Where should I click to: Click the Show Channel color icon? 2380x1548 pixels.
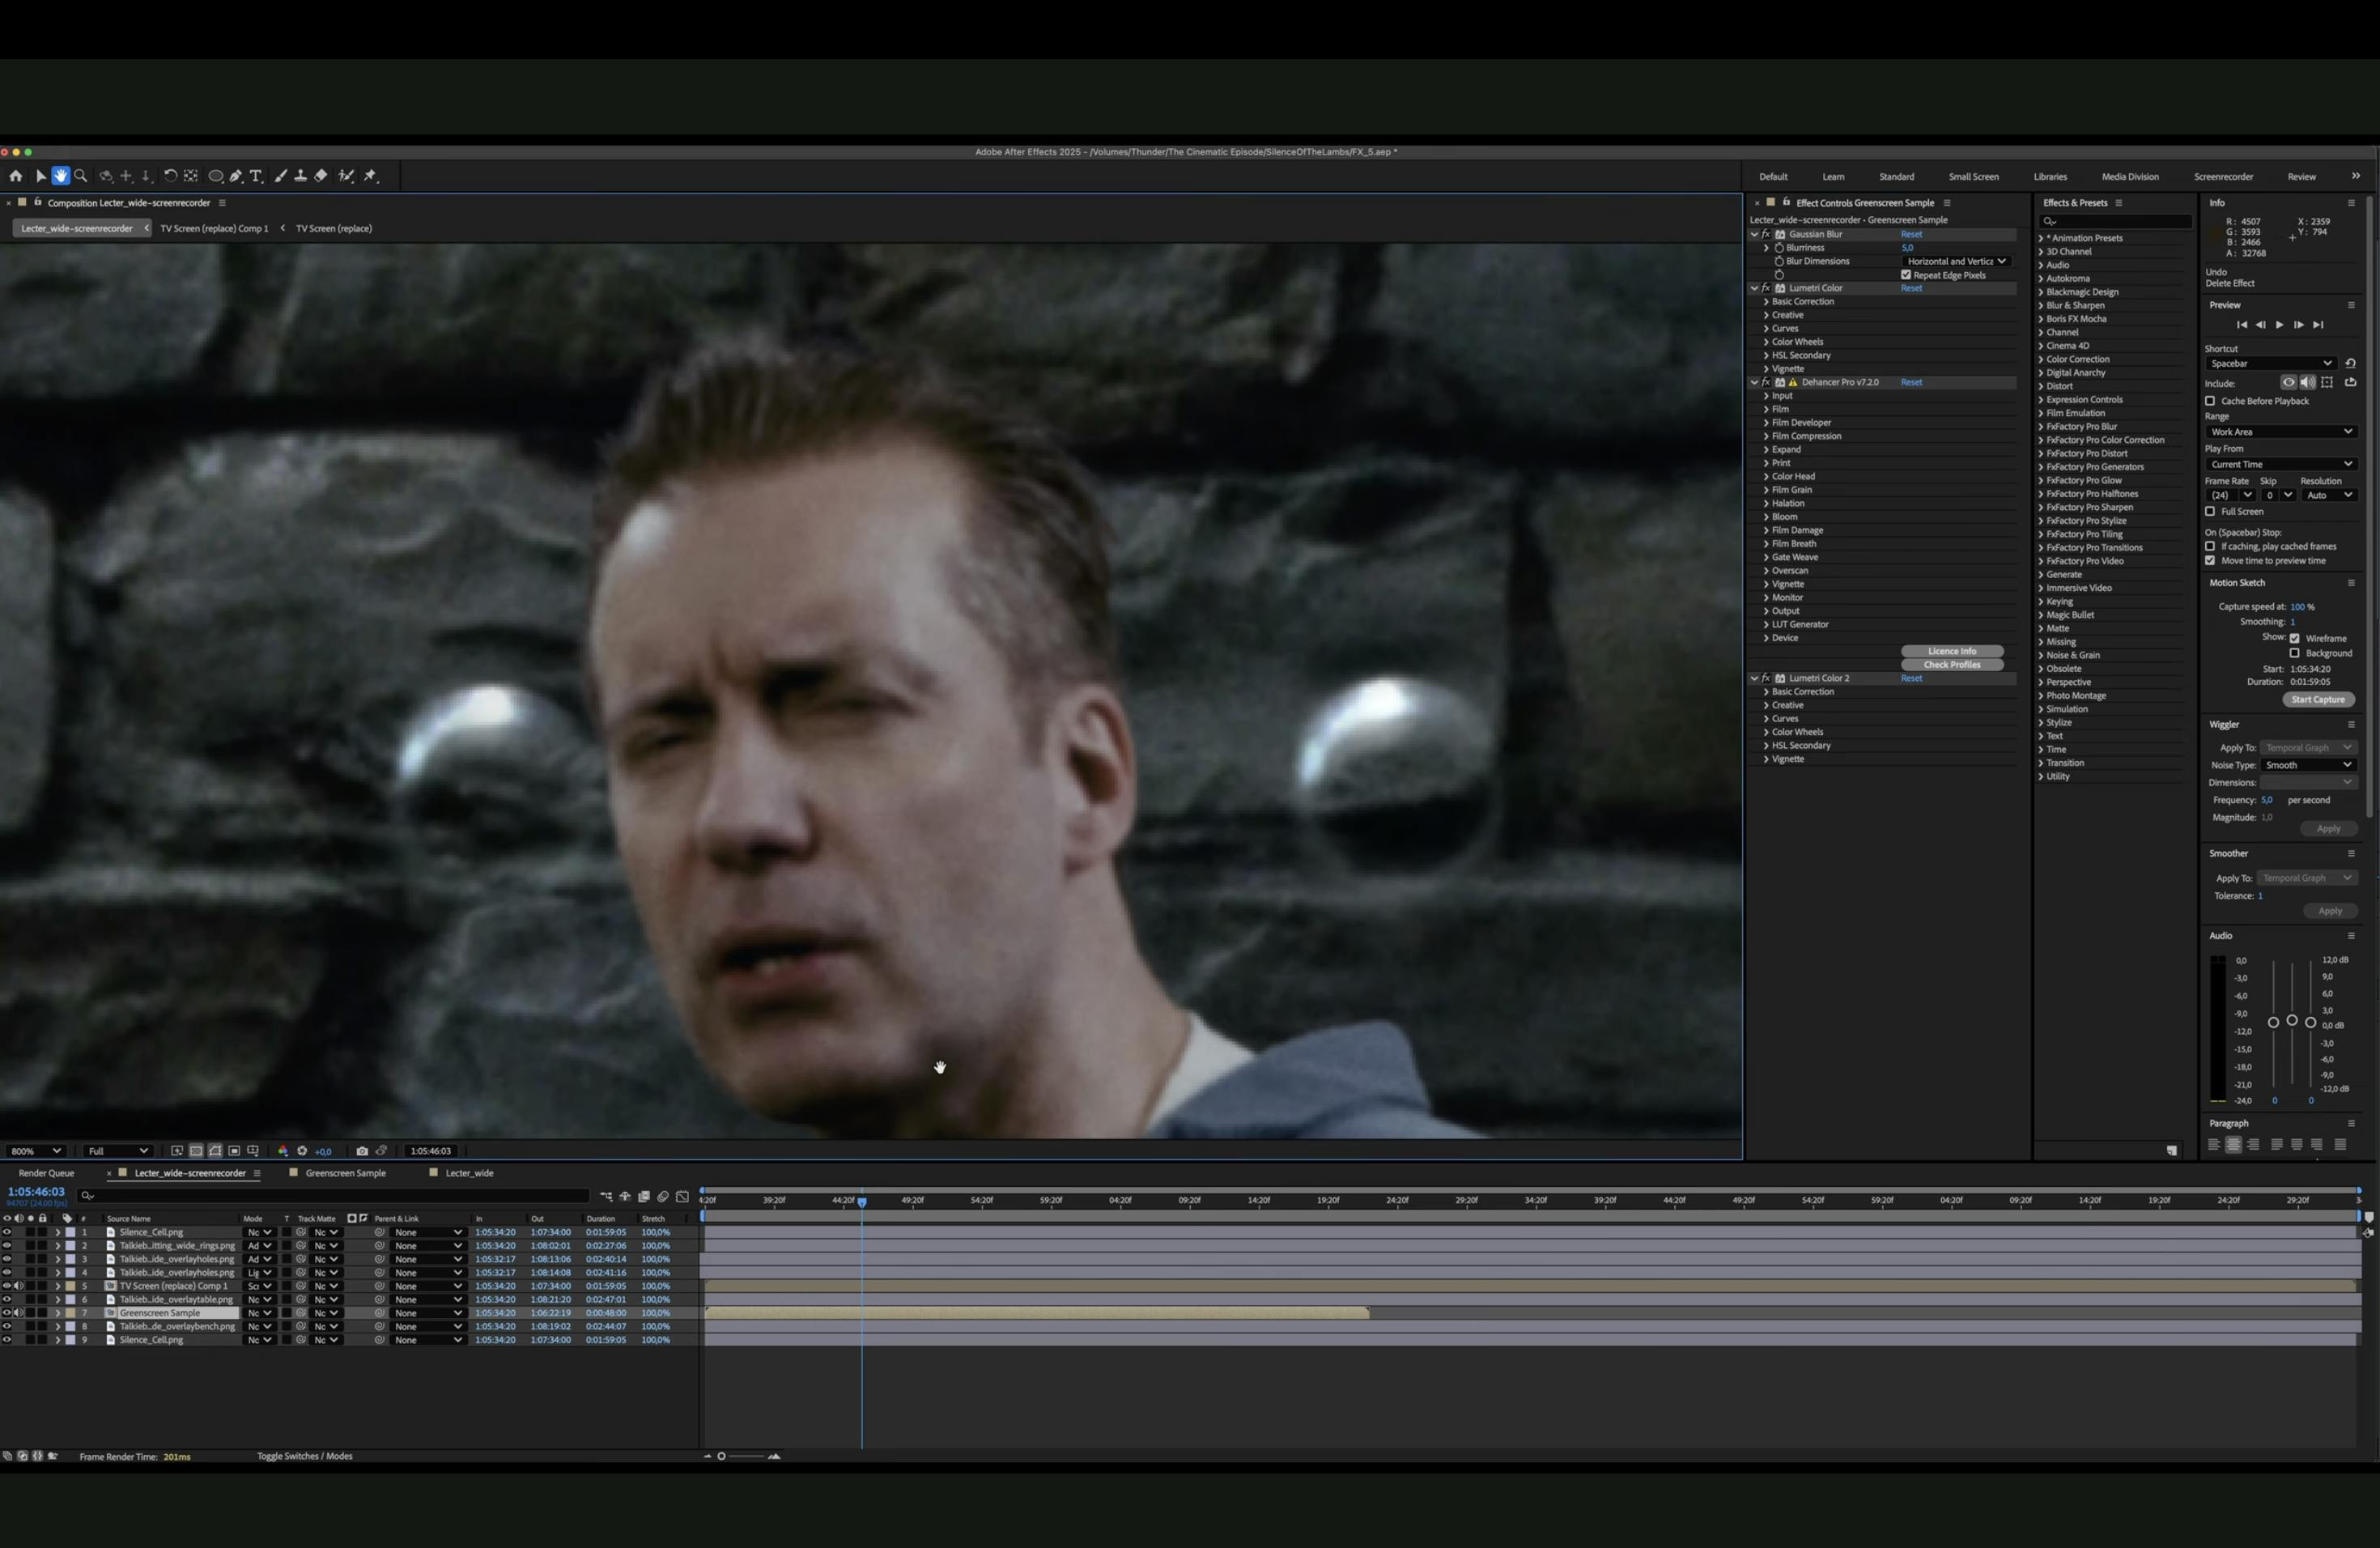click(283, 1151)
